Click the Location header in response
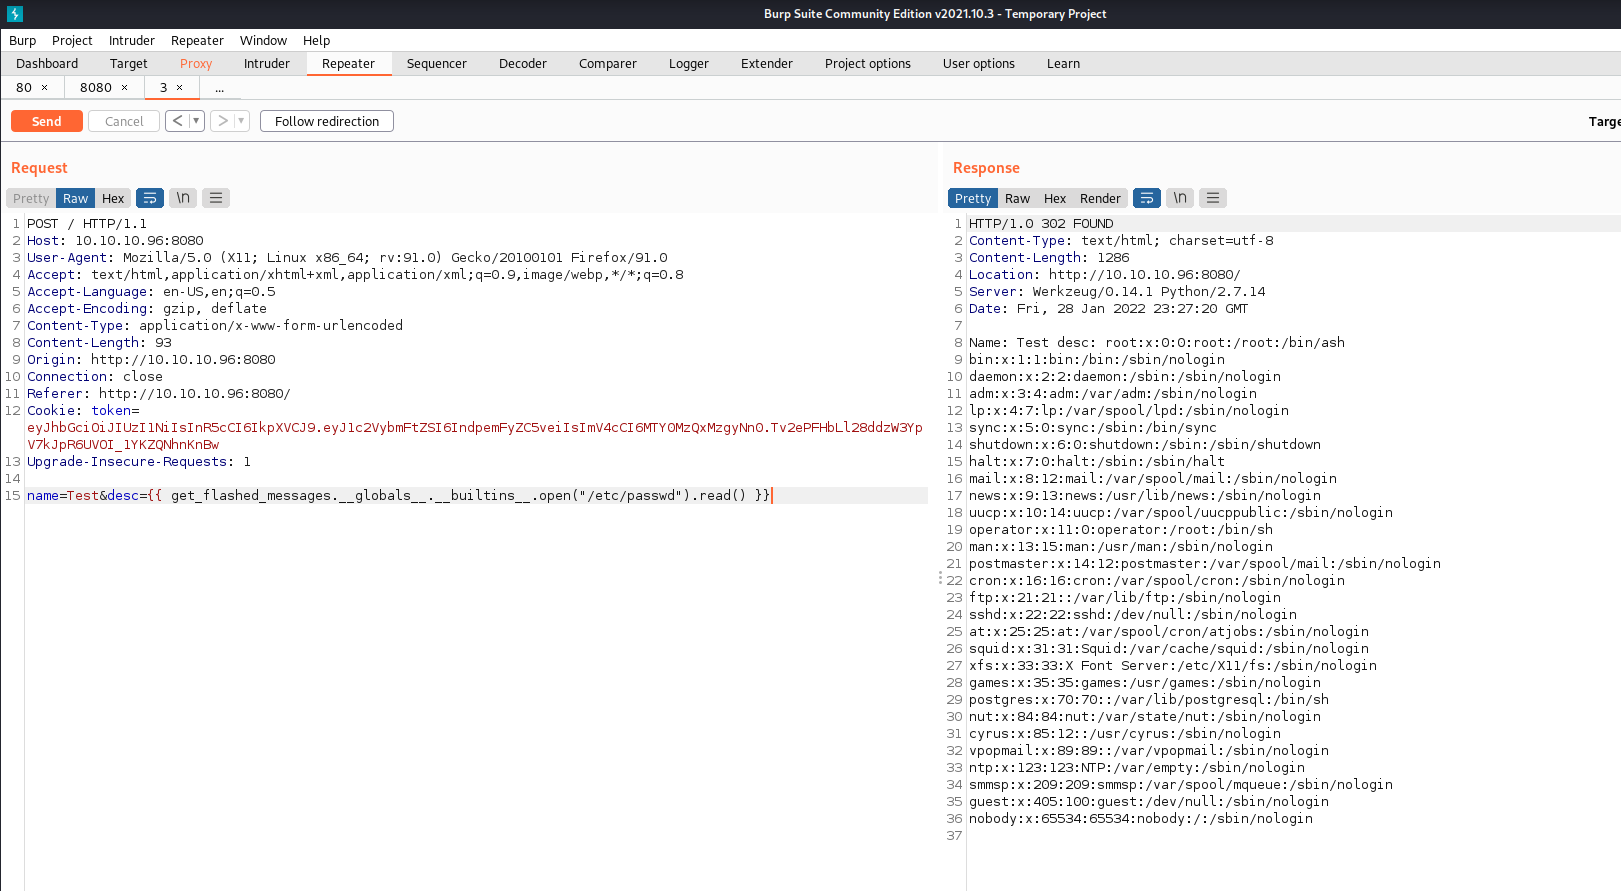1621x891 pixels. [x=1104, y=274]
